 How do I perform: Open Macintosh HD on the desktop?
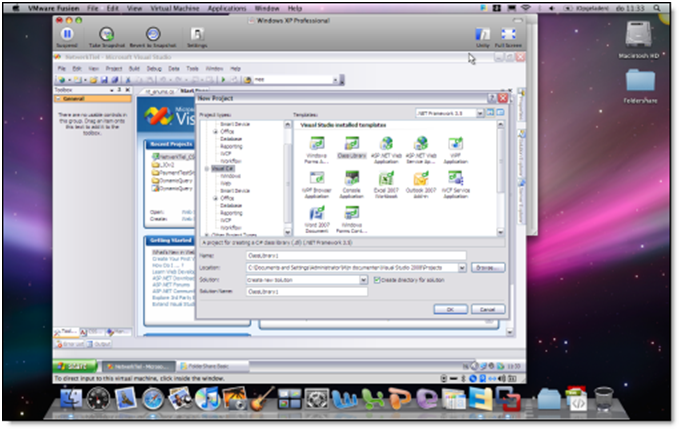(638, 40)
